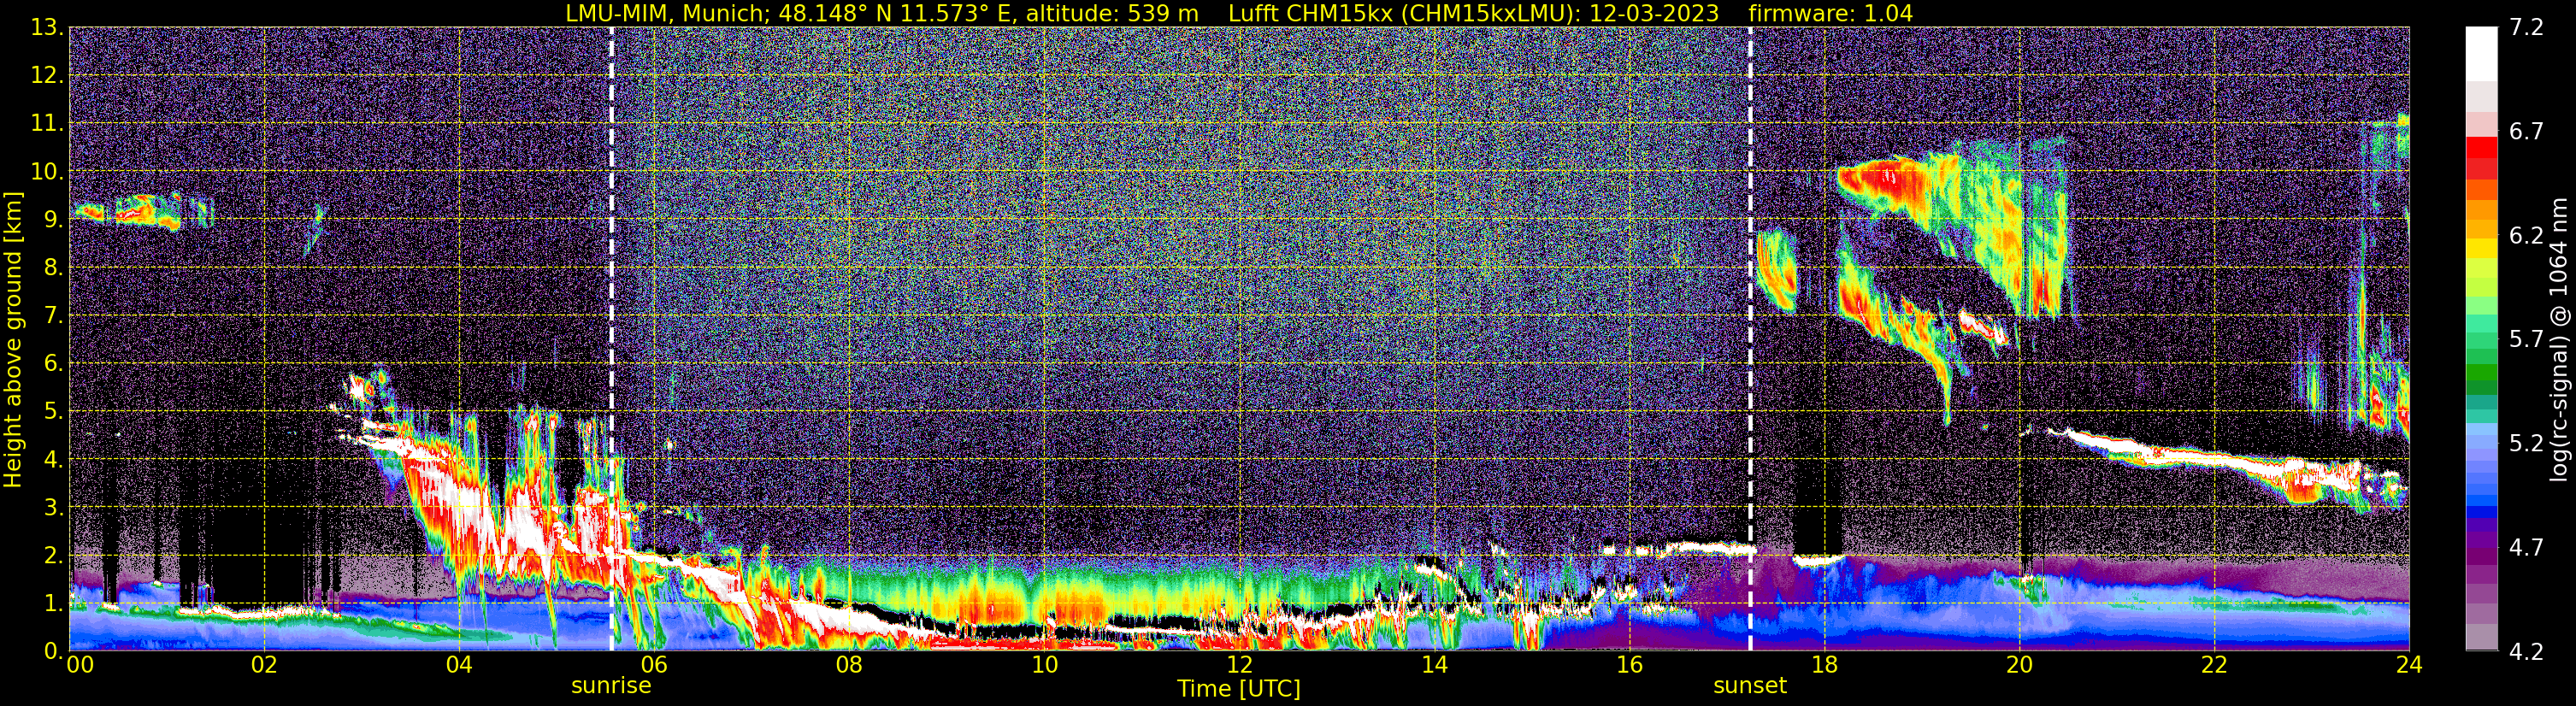Click the white dashed sunrise marker line
The width and height of the screenshot is (2576, 706).
point(611,339)
